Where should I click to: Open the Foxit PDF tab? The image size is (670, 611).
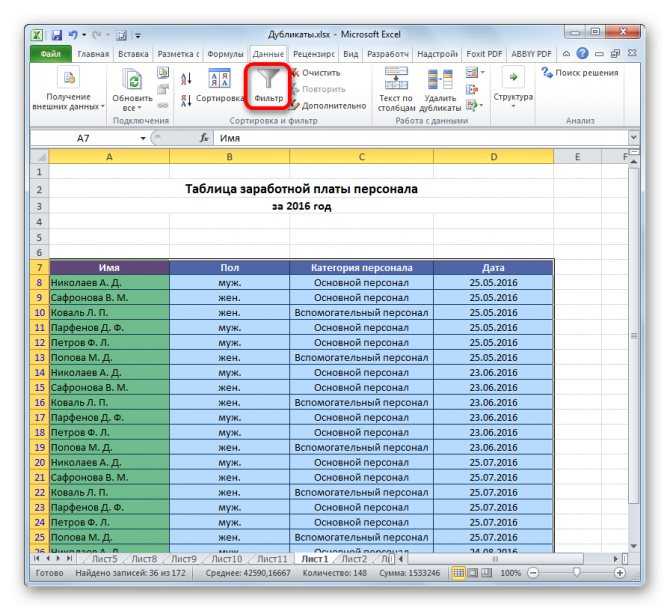pos(484,54)
